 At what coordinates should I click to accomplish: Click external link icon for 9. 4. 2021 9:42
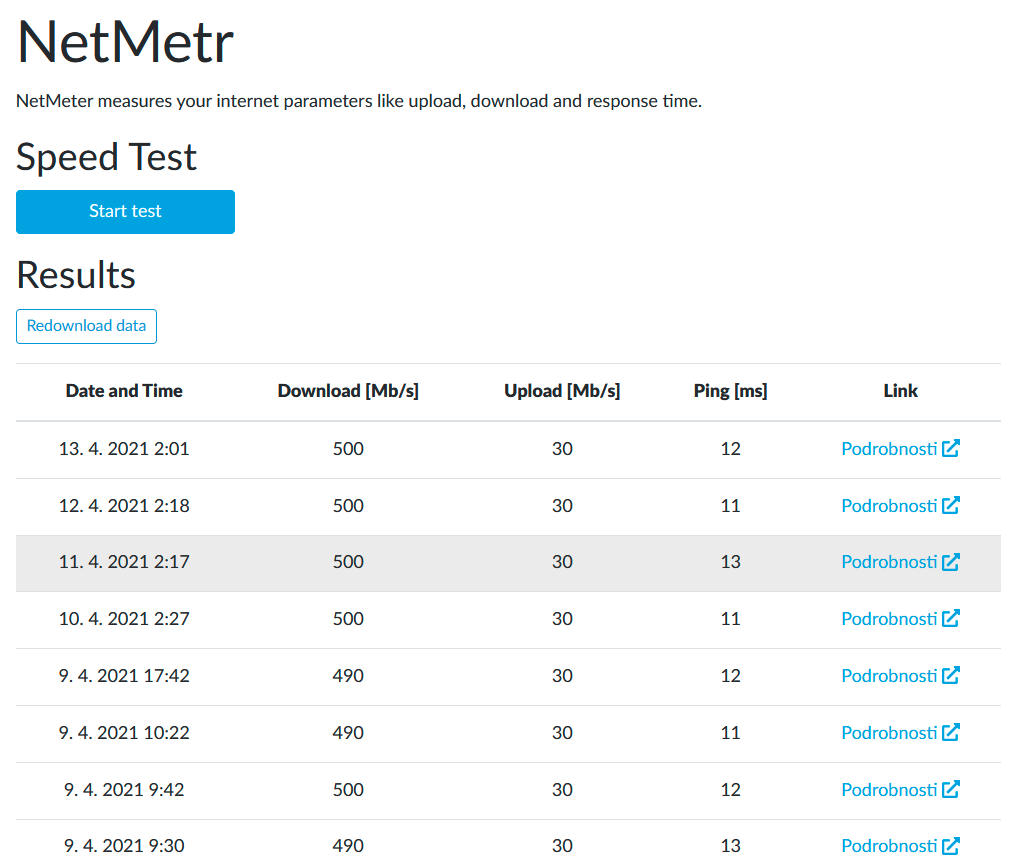point(951,790)
